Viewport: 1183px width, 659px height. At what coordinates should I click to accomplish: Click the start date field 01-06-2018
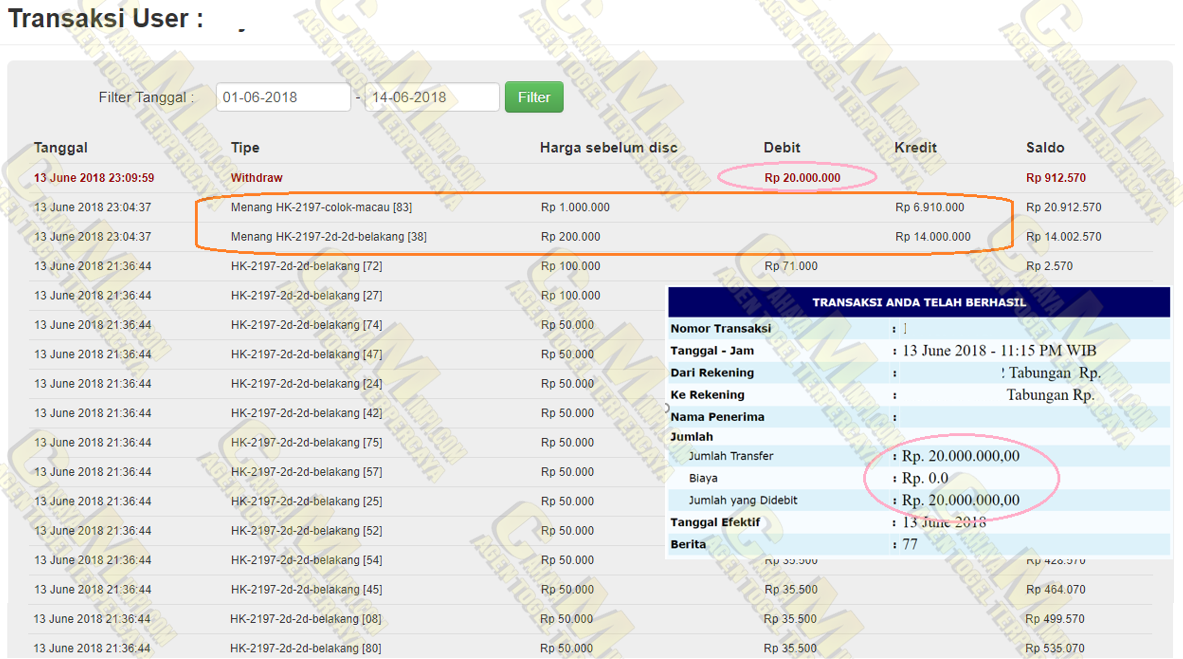click(283, 97)
